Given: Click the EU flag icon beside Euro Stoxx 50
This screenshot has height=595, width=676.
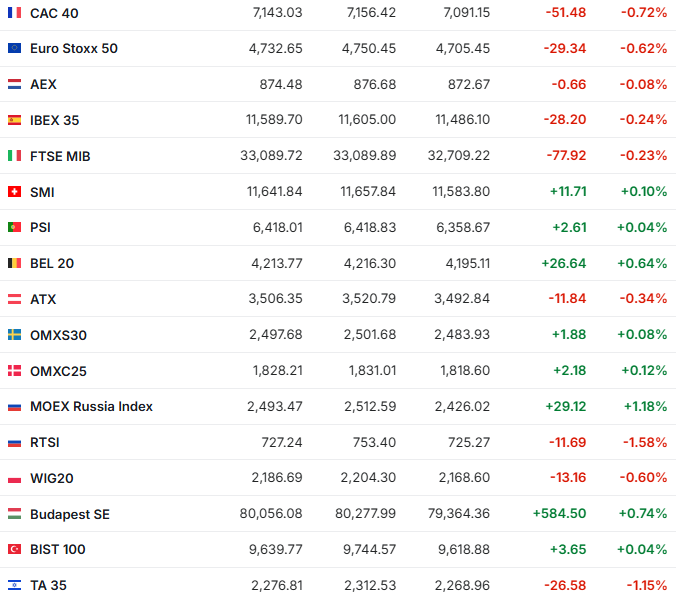Looking at the screenshot, I should click(14, 48).
